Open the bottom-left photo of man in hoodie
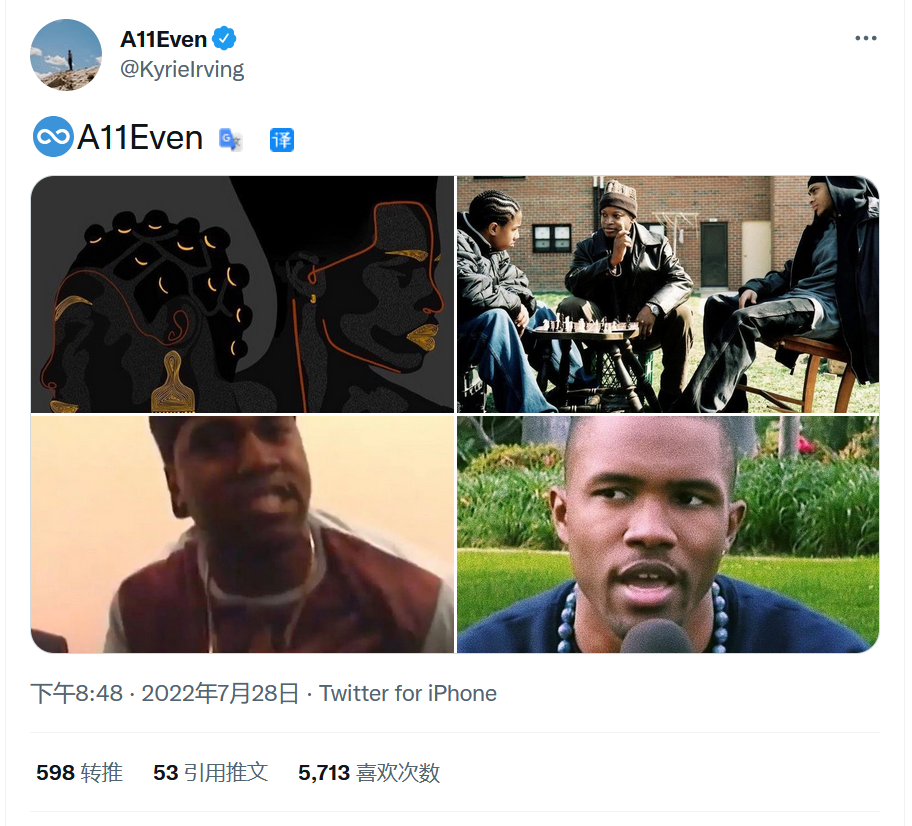The height and width of the screenshot is (826, 912). pos(242,534)
